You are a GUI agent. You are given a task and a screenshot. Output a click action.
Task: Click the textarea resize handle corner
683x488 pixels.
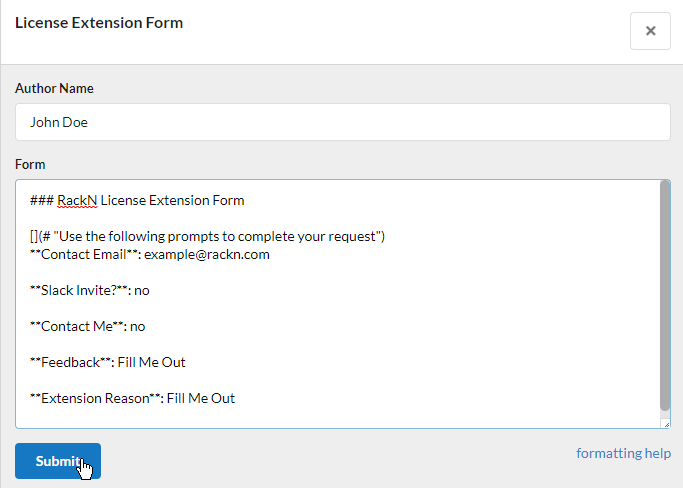[x=665, y=423]
